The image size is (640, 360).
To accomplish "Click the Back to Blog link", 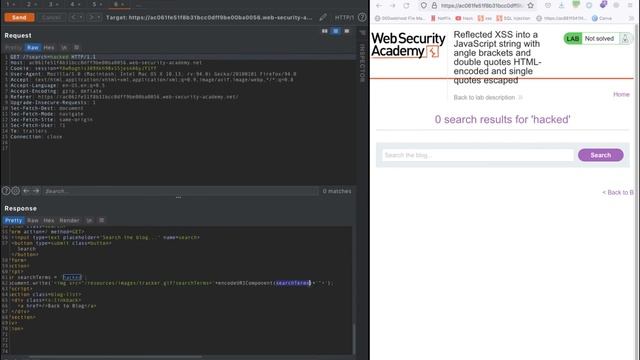I will point(618,192).
